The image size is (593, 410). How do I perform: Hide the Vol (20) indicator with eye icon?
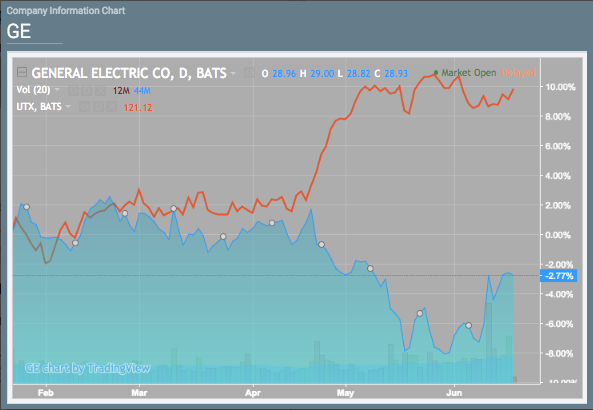pos(74,90)
